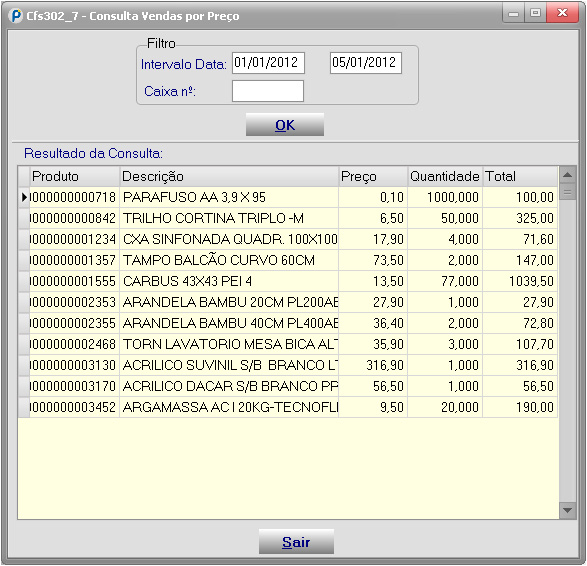Focus the end date field 05/01/2012
The height and width of the screenshot is (566, 587).
[366, 63]
